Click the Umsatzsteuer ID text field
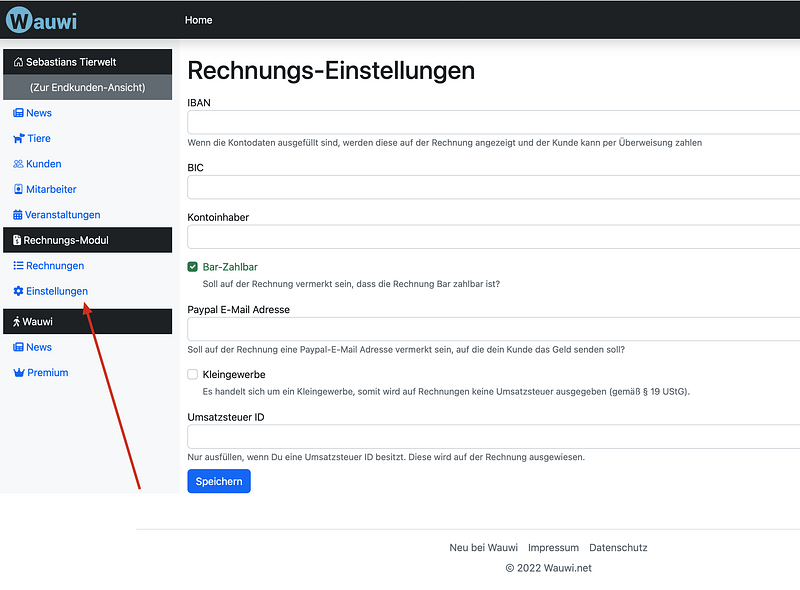Viewport: 800px width, 590px height. coord(493,437)
